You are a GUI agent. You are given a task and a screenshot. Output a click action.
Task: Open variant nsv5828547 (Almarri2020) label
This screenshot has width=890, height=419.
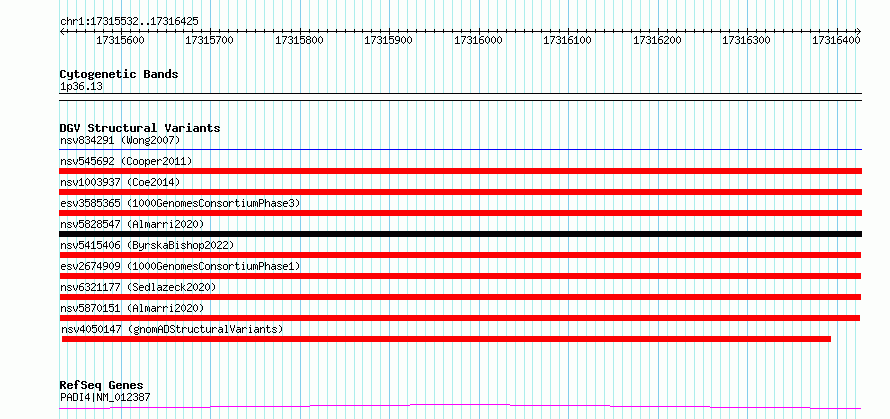132,224
